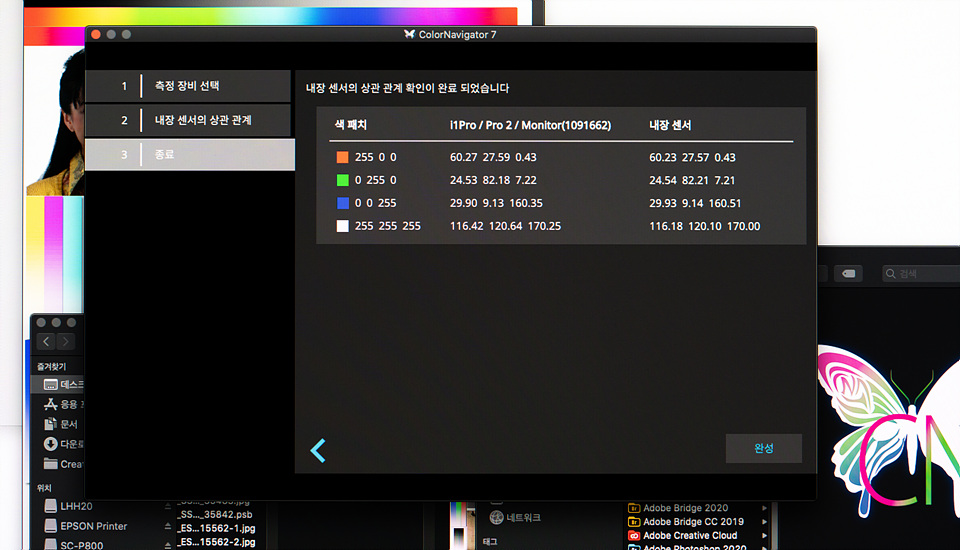Select Adobe Creative Cloud folder

point(683,535)
